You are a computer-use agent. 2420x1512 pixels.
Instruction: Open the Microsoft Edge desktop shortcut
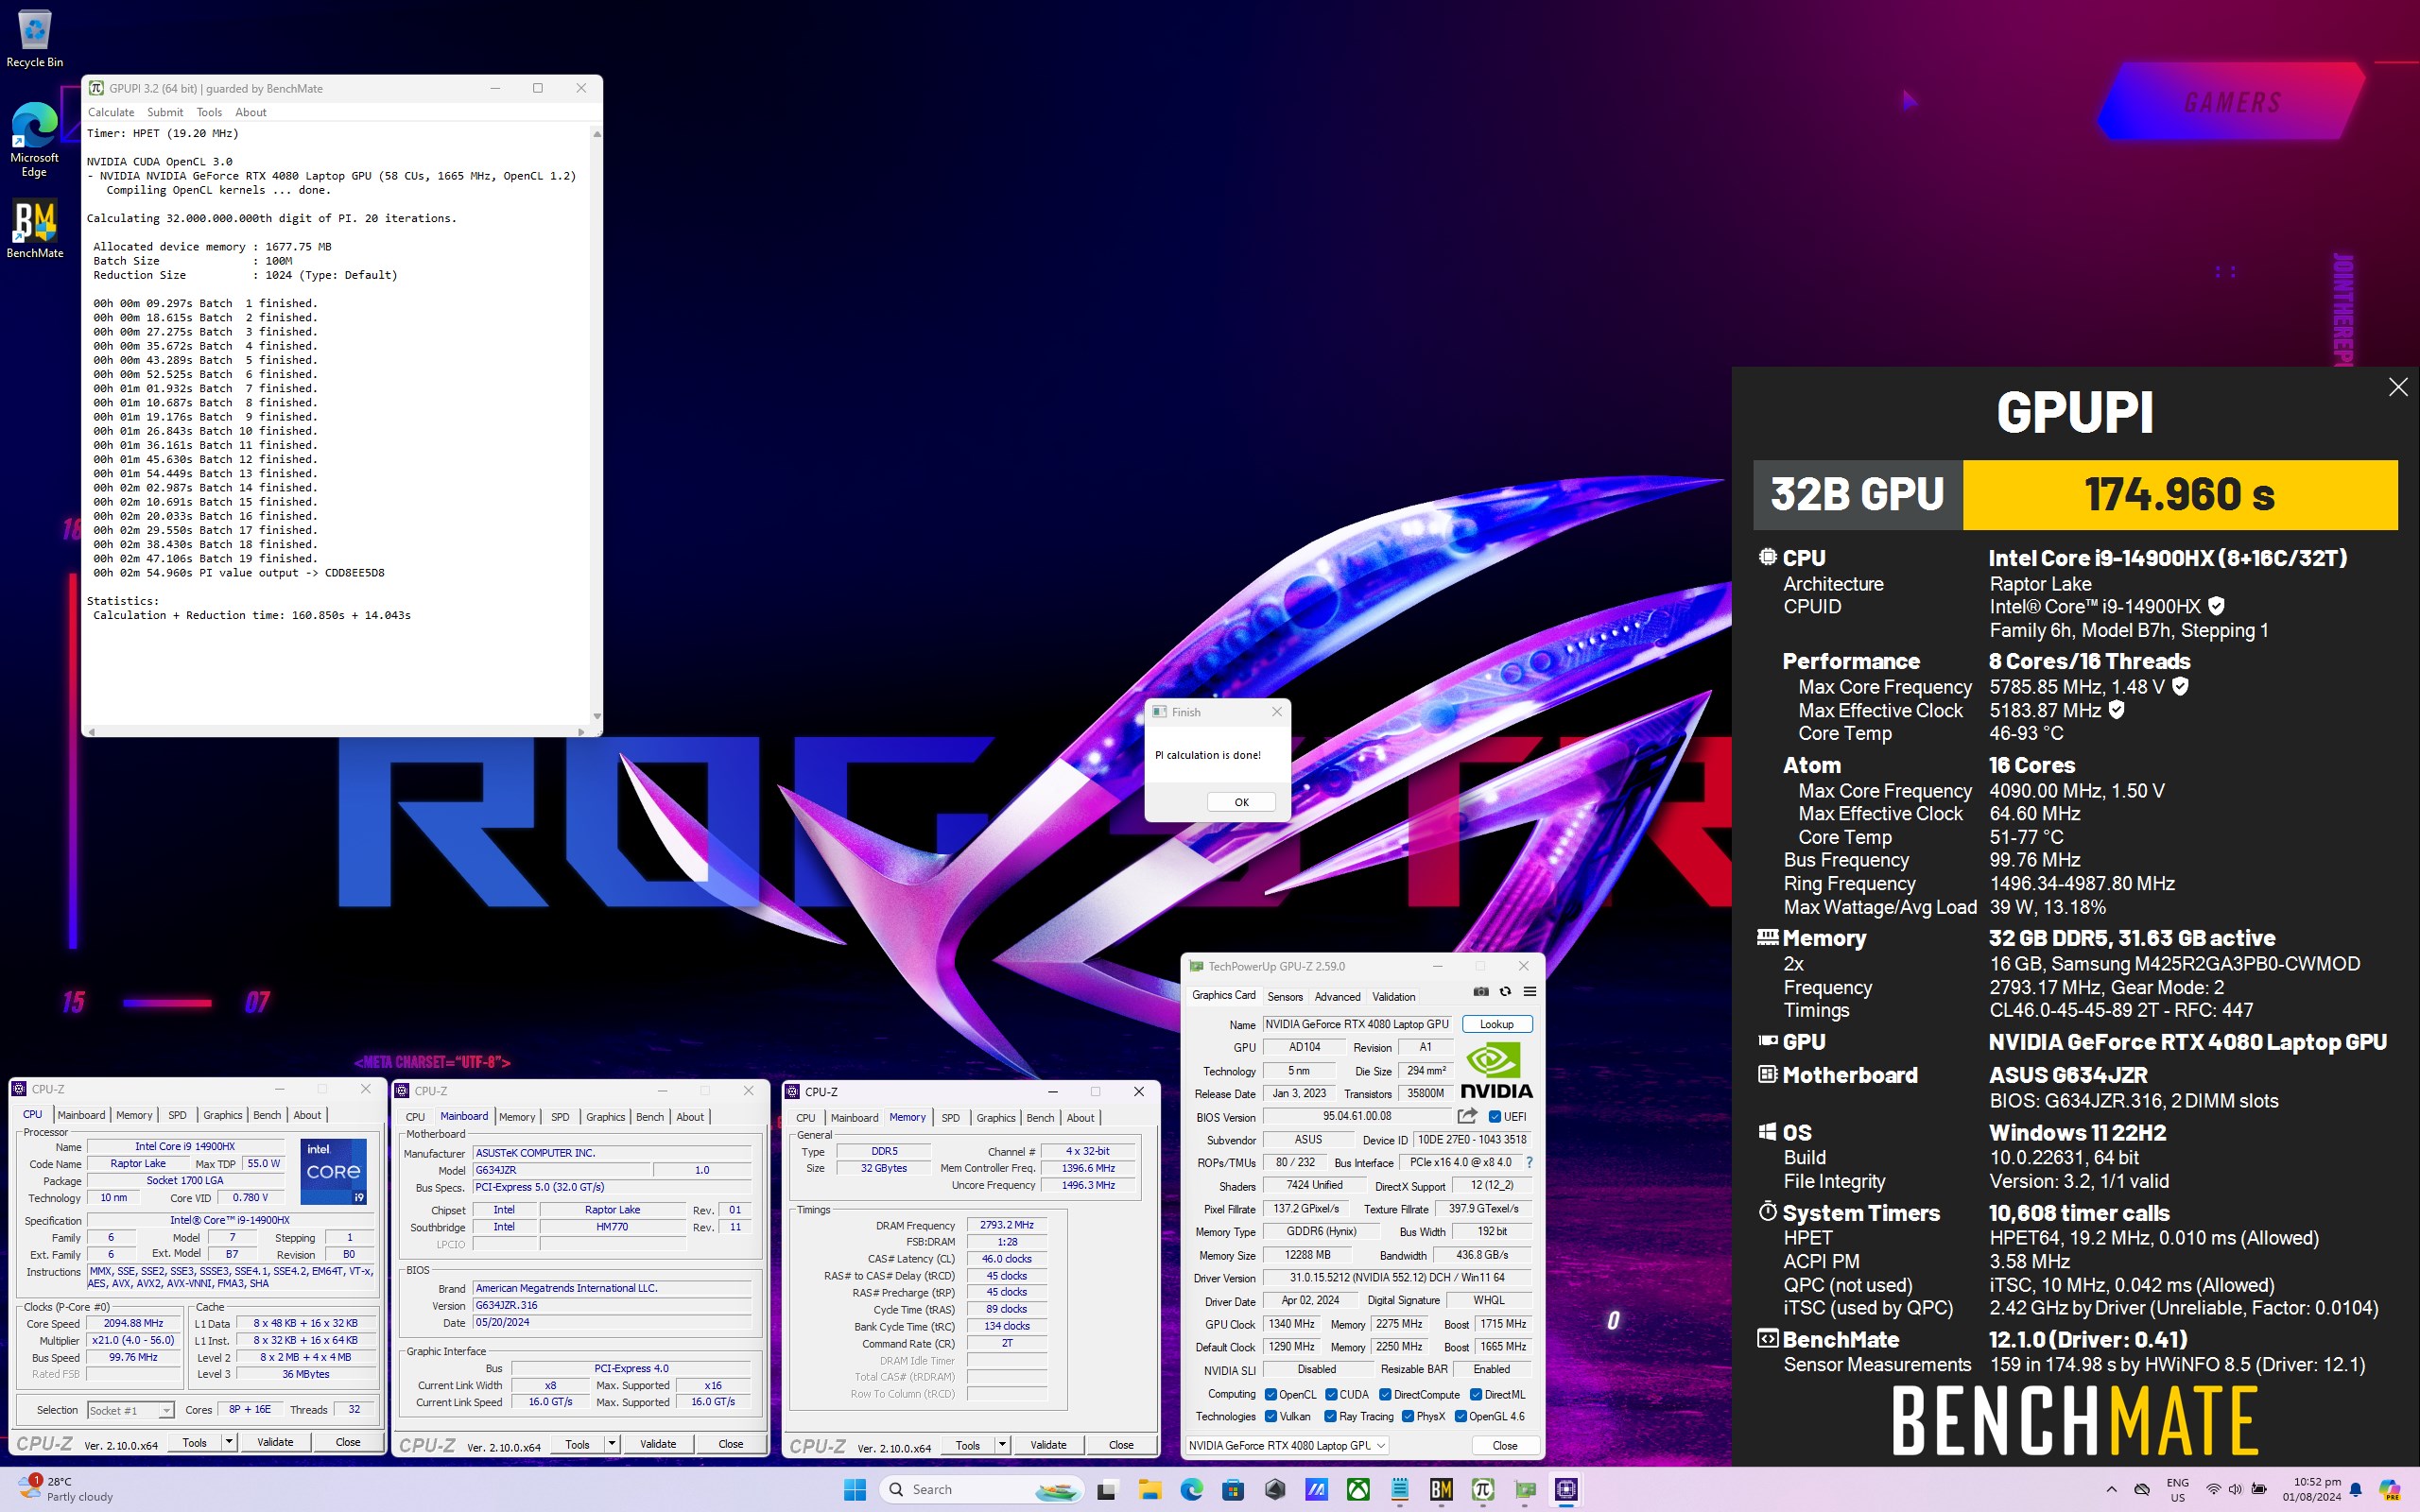(x=34, y=140)
